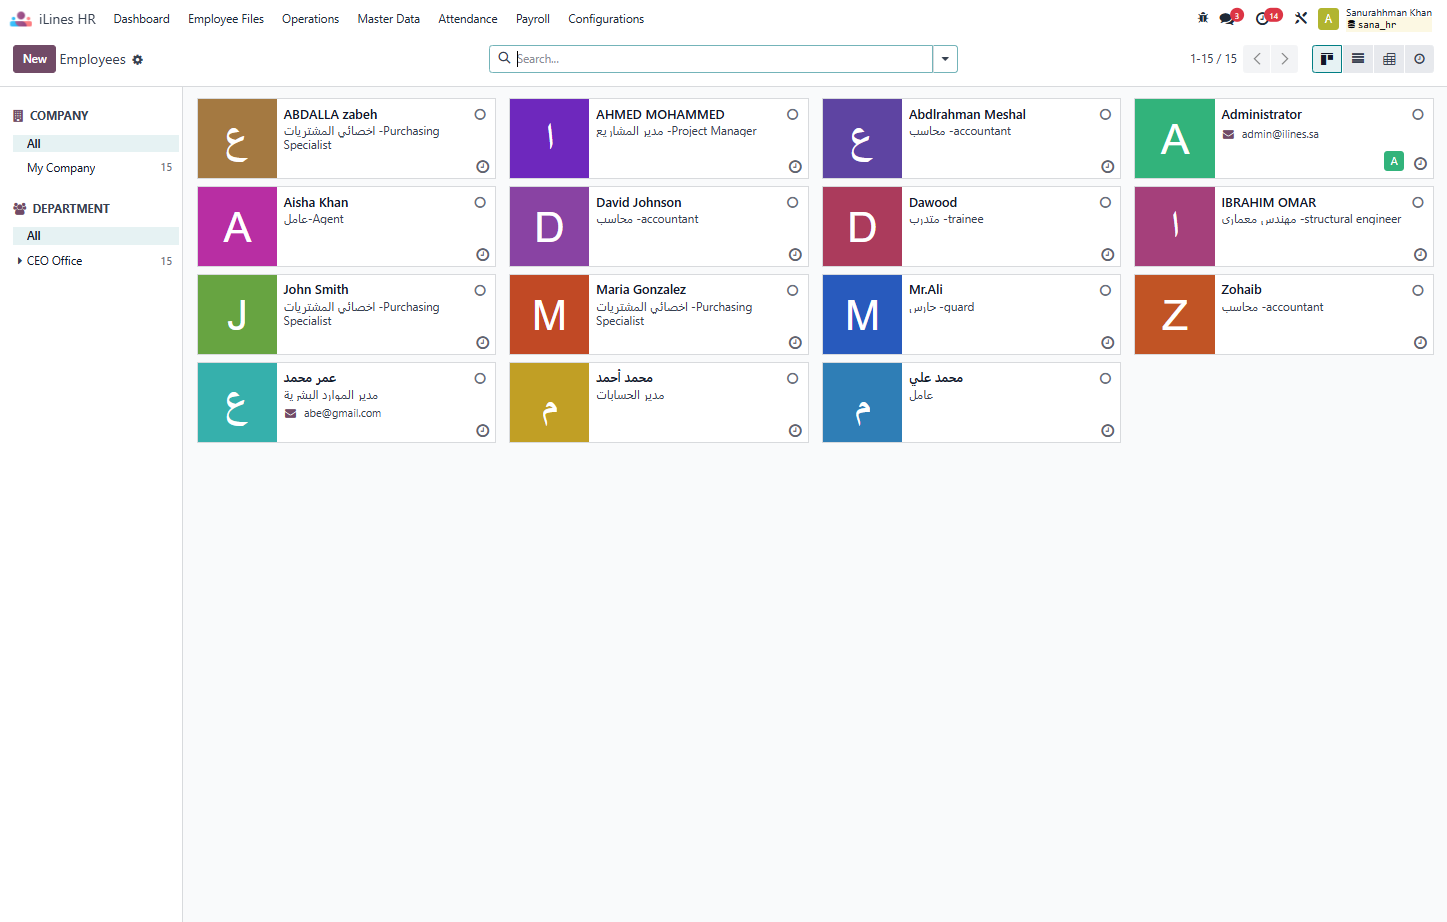Open the Attendance menu
Screen dimensions: 1447x922
point(468,19)
